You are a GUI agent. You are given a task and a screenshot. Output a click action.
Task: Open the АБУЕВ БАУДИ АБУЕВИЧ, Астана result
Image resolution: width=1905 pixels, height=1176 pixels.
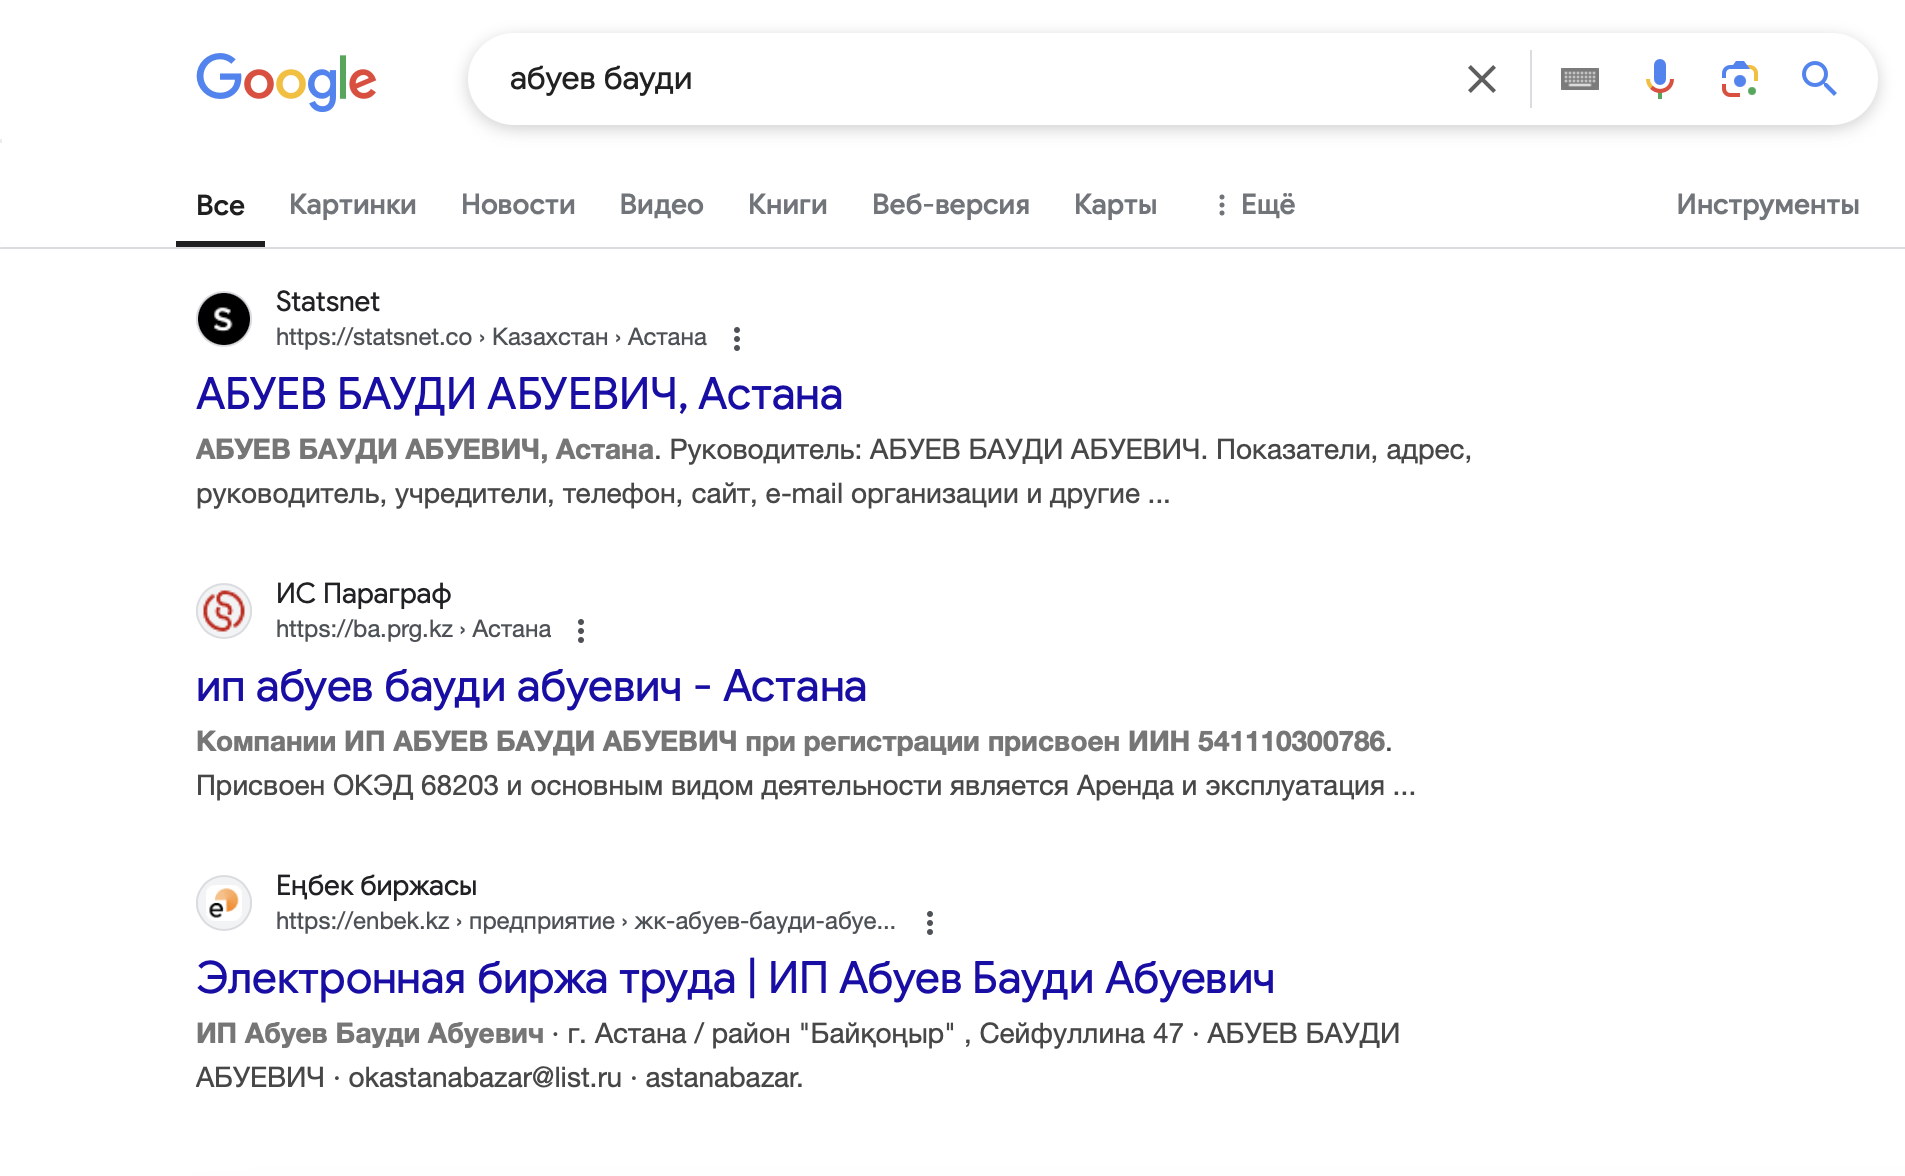[519, 394]
